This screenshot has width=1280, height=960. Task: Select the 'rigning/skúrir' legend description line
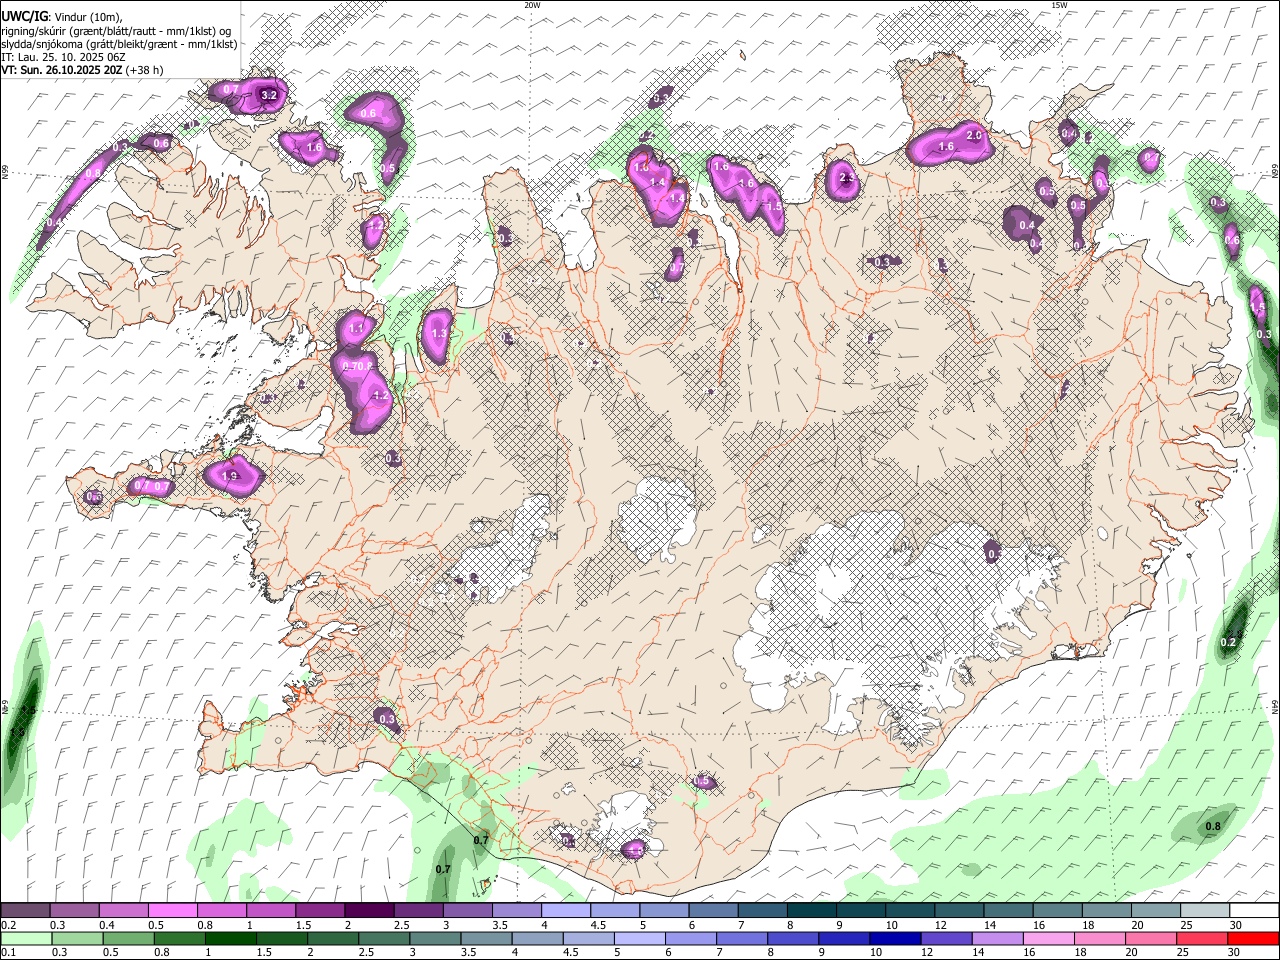click(x=116, y=31)
